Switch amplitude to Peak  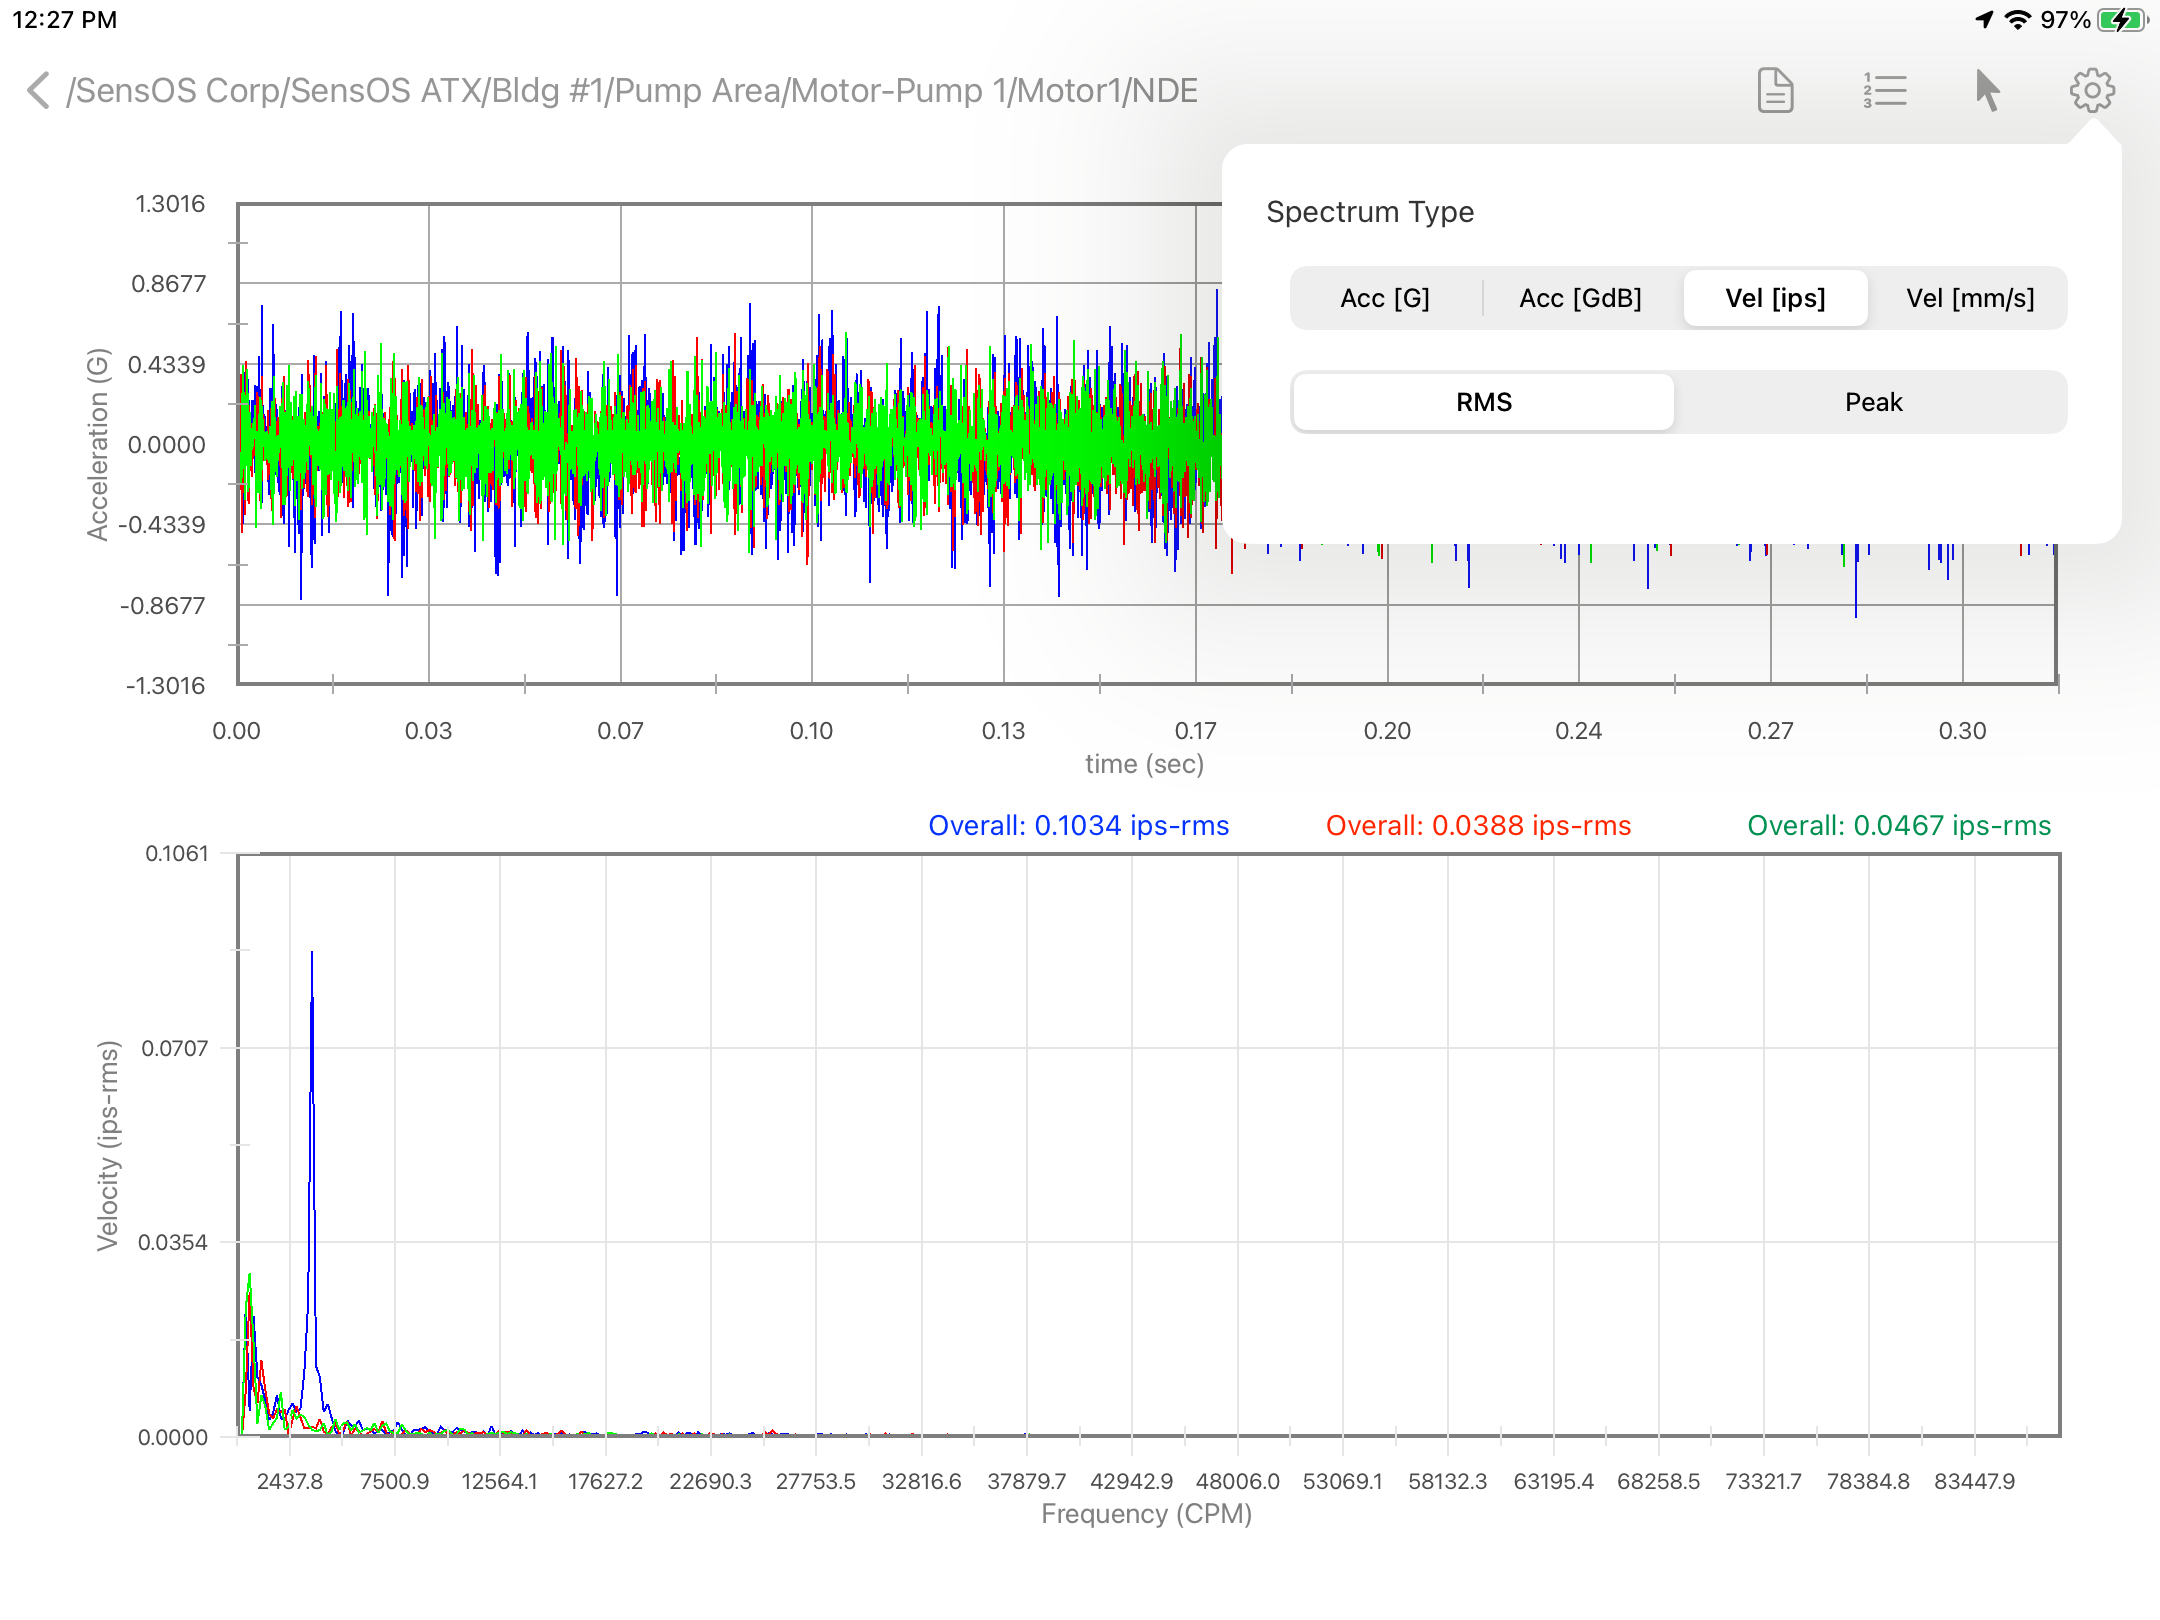tap(1873, 402)
